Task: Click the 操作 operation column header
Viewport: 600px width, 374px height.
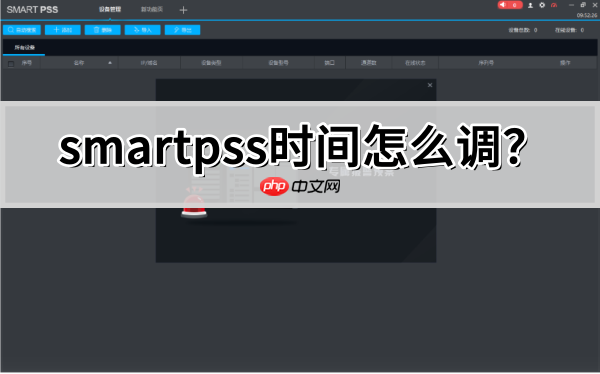Action: [565, 63]
